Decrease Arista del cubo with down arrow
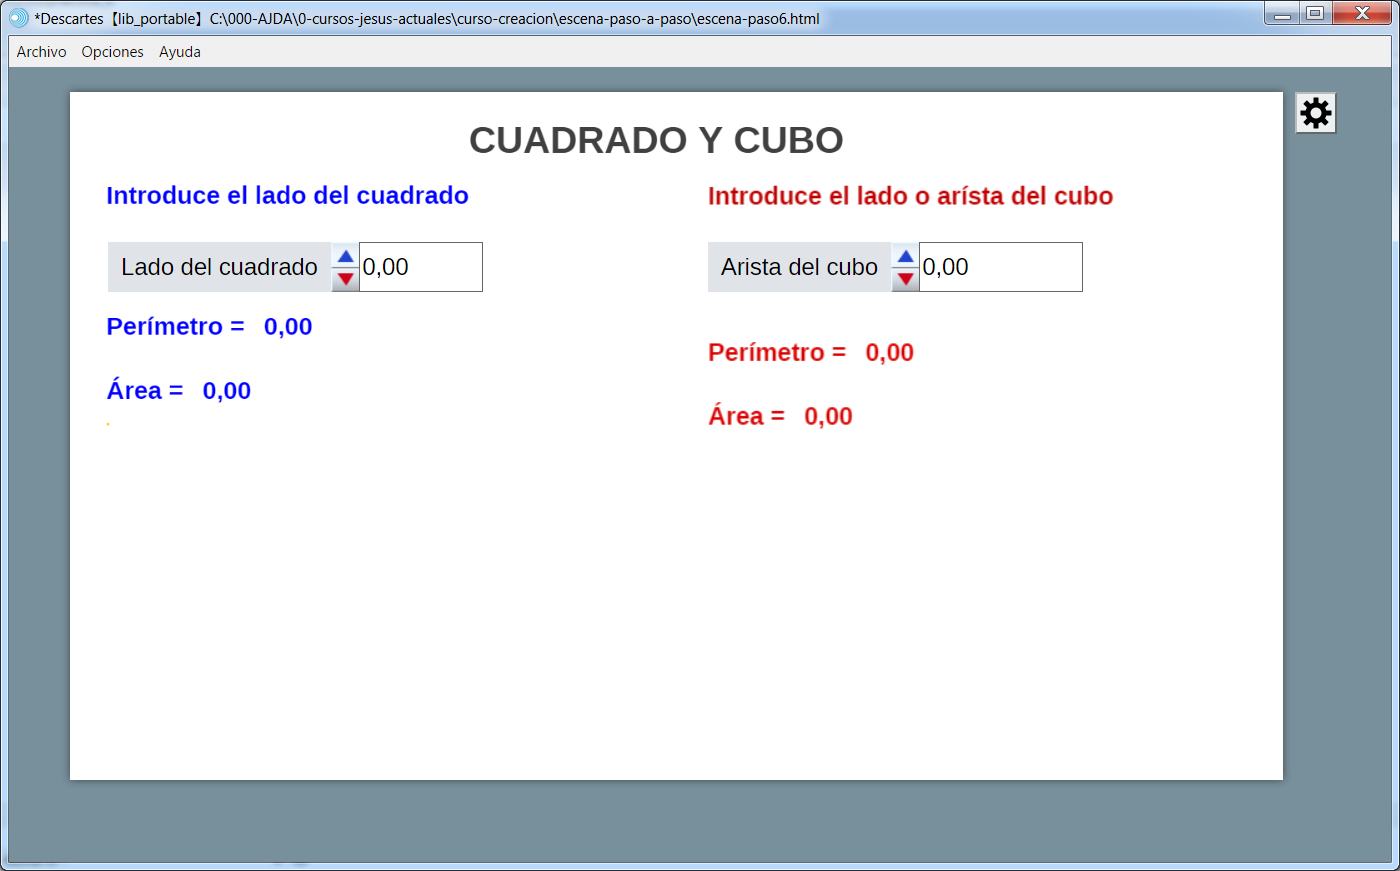This screenshot has width=1400, height=871. (905, 279)
